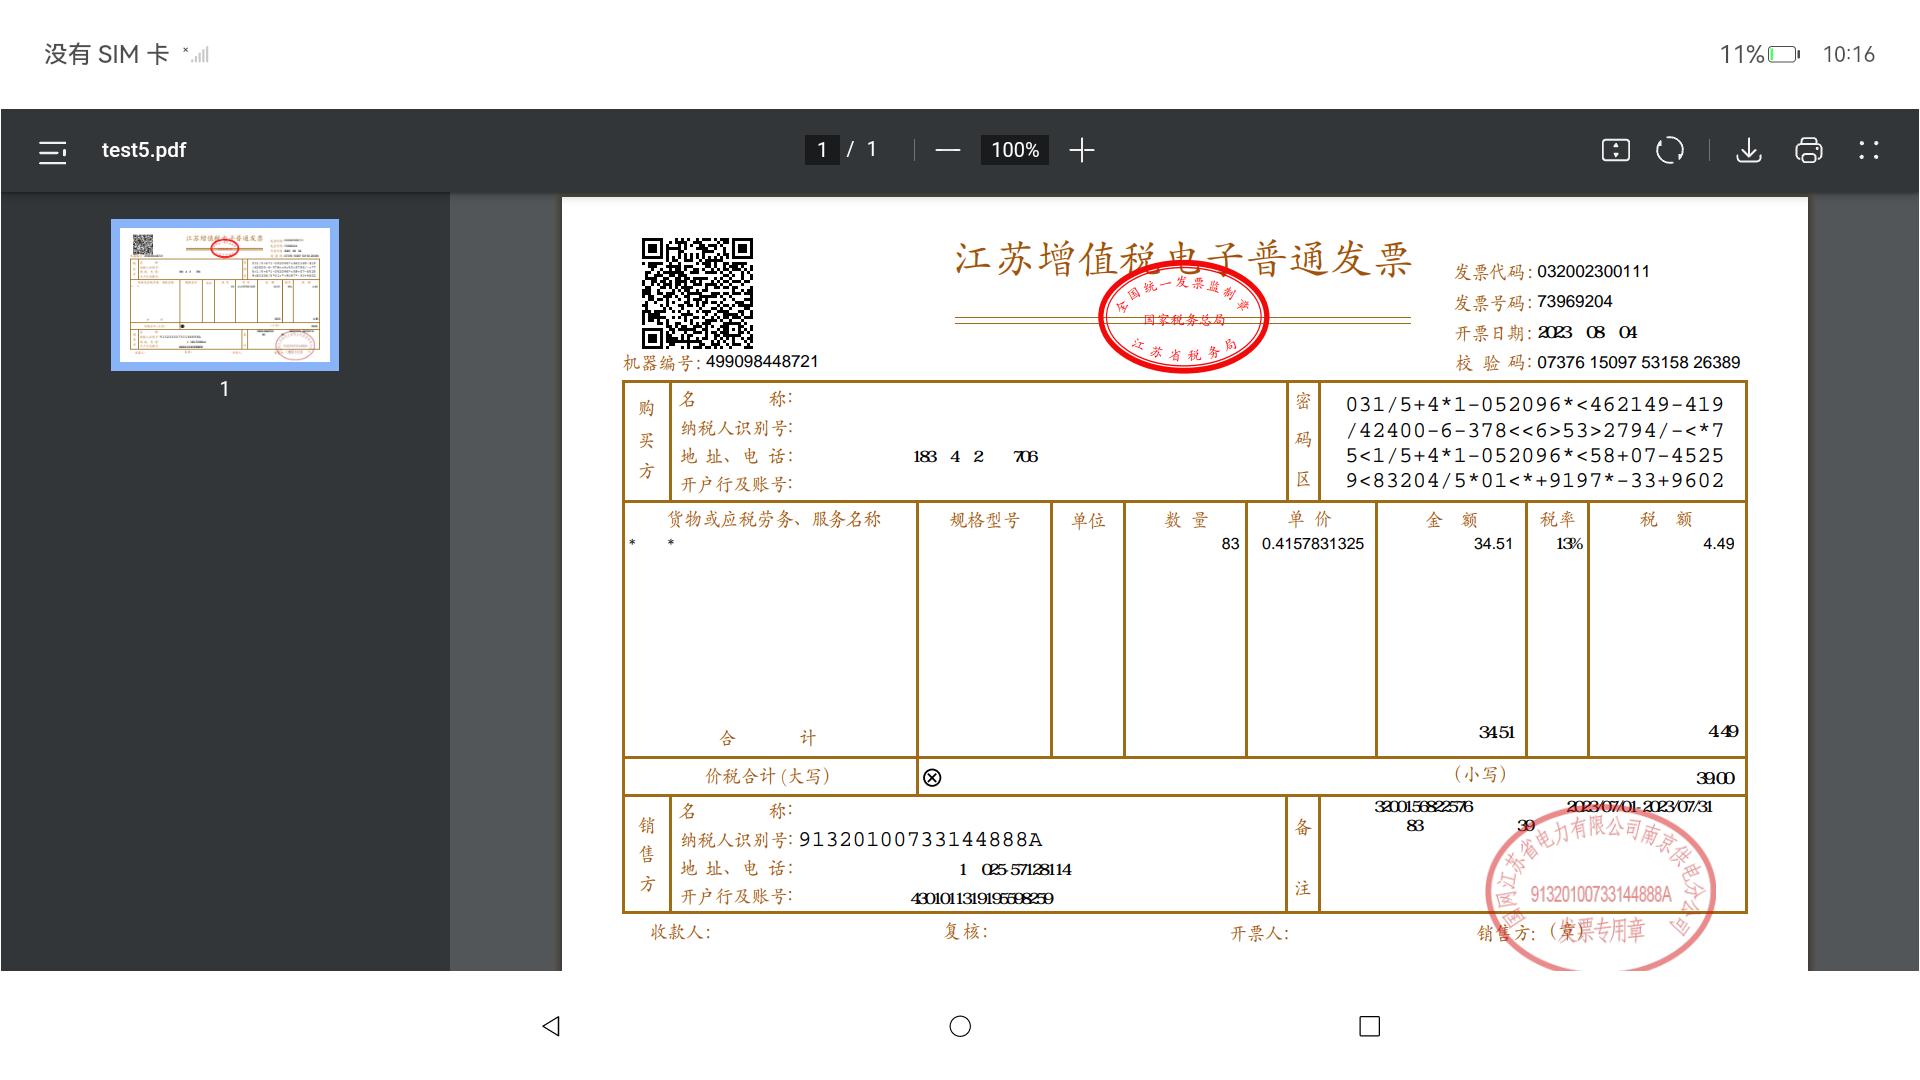Screen dimensions: 1920x1080
Task: Click invoice code 032002300111
Action: 1593,271
